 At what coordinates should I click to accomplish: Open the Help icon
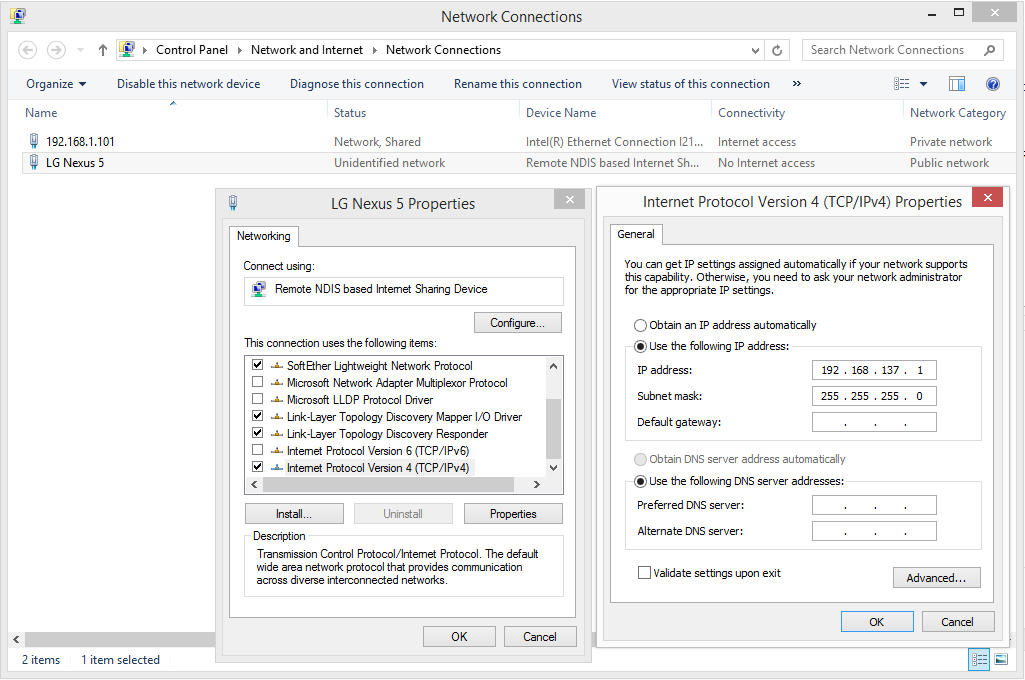tap(992, 84)
